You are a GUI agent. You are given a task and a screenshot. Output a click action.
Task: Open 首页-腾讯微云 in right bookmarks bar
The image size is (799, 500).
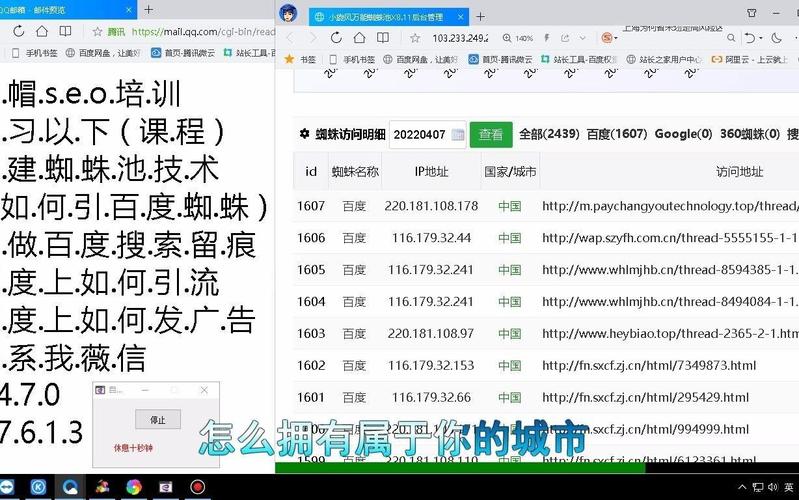pos(500,59)
